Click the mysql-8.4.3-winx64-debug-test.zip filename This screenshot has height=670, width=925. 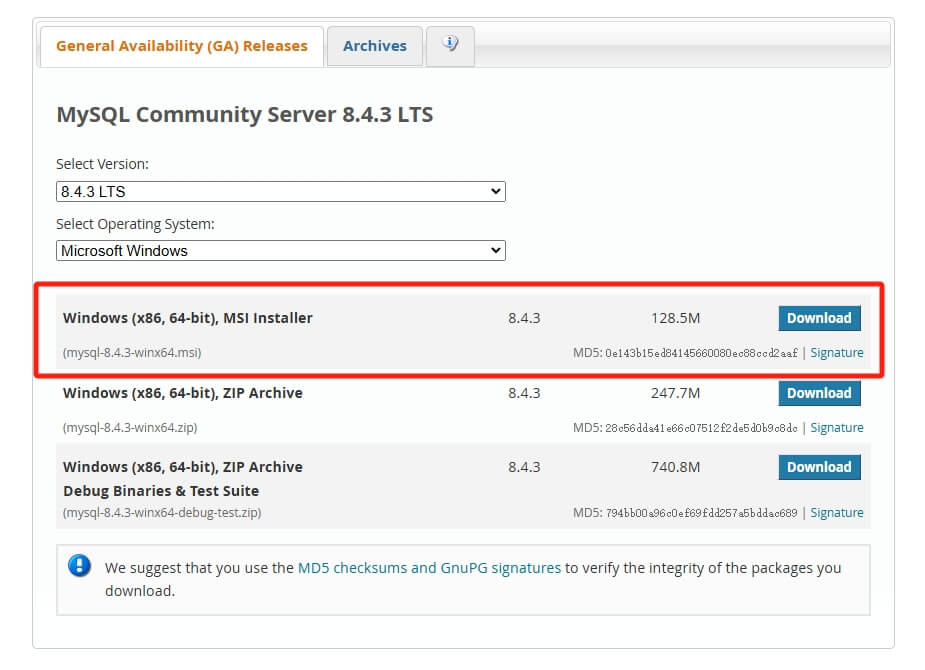(162, 513)
